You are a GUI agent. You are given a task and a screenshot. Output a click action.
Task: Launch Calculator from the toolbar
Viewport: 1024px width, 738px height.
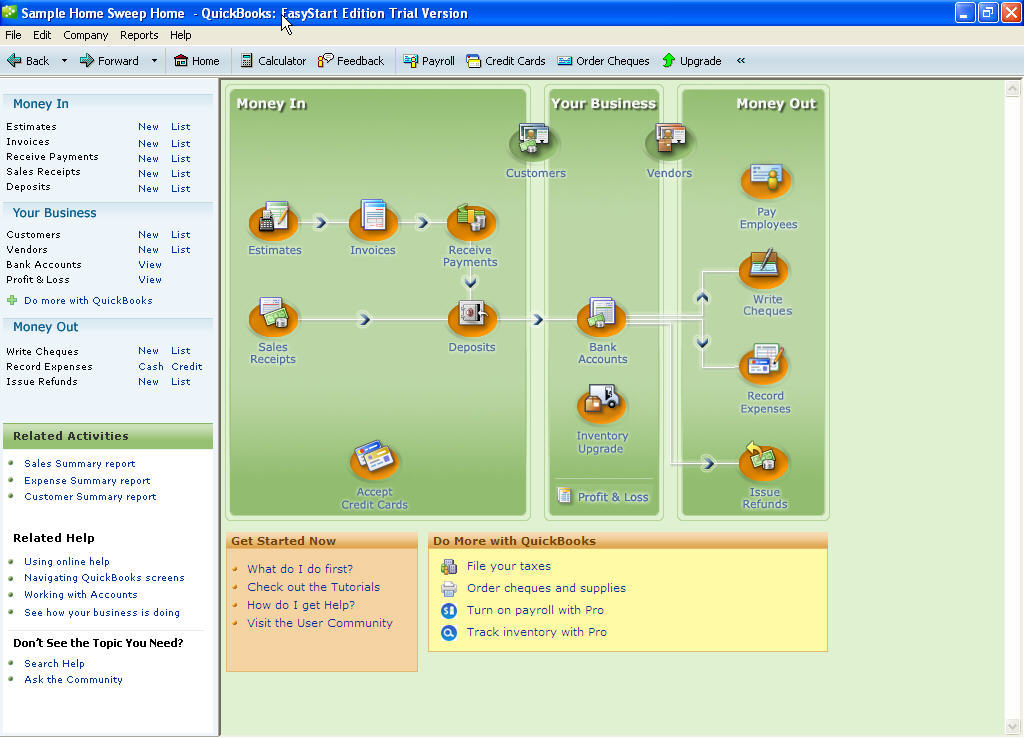pos(273,61)
